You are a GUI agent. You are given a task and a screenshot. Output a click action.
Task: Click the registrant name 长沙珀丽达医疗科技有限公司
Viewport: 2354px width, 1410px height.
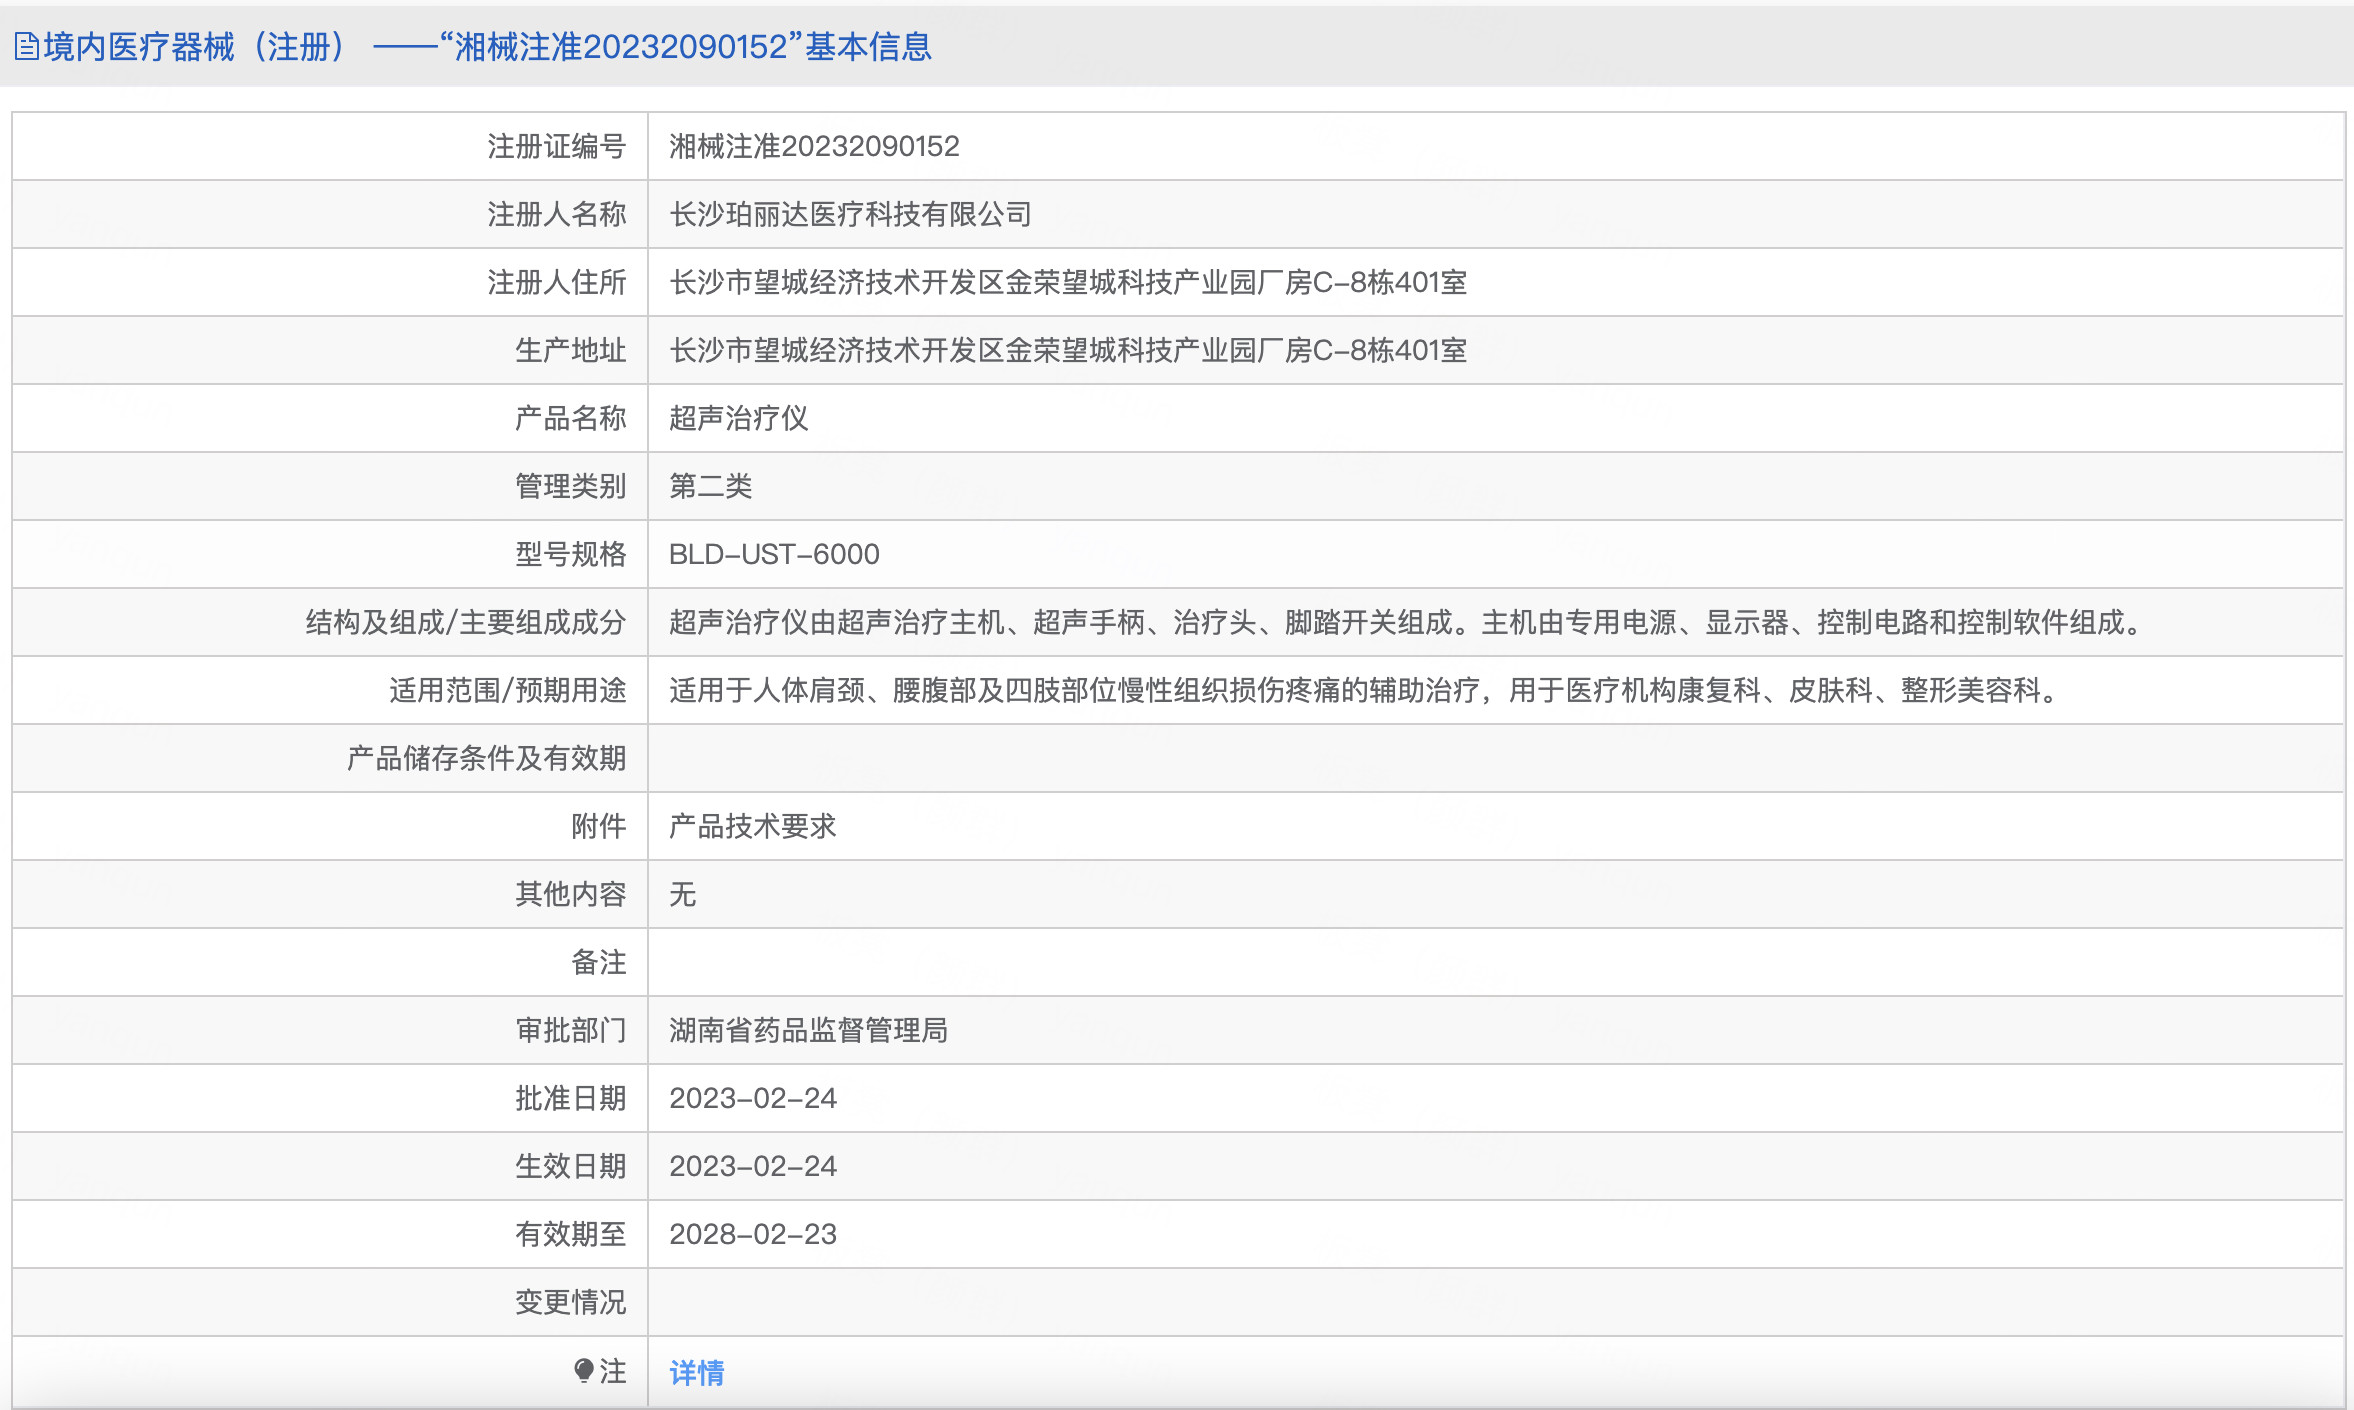coord(850,214)
